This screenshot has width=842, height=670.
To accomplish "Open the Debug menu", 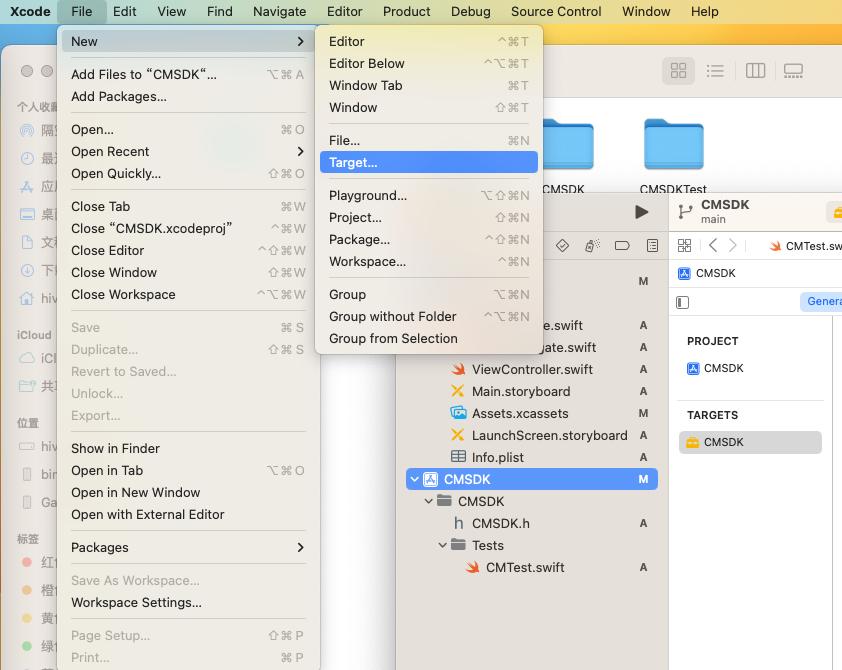I will [x=470, y=11].
